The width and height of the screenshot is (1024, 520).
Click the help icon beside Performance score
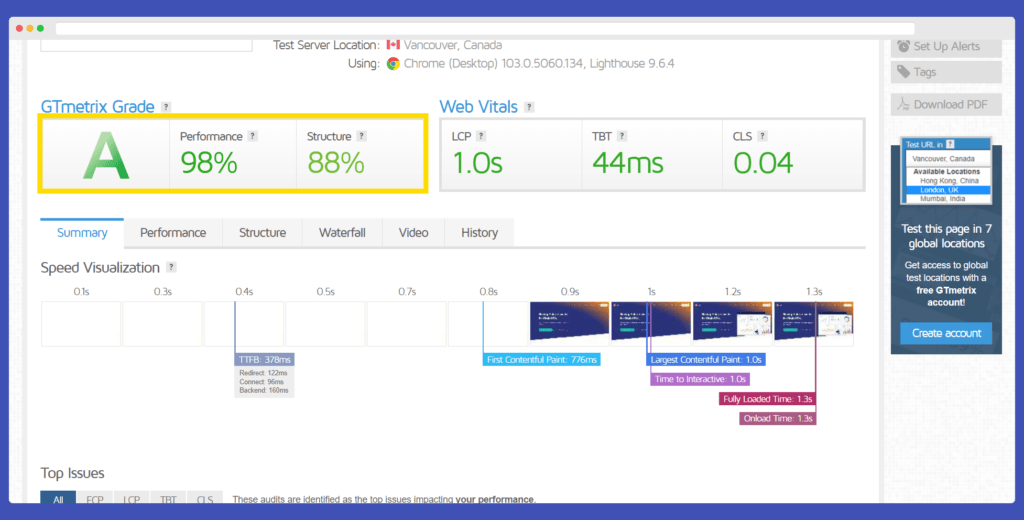[253, 136]
